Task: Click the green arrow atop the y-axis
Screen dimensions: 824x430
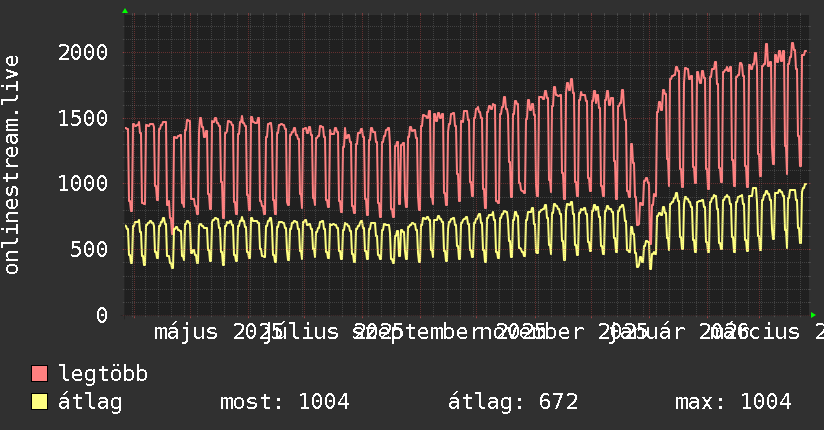Action: pos(125,11)
